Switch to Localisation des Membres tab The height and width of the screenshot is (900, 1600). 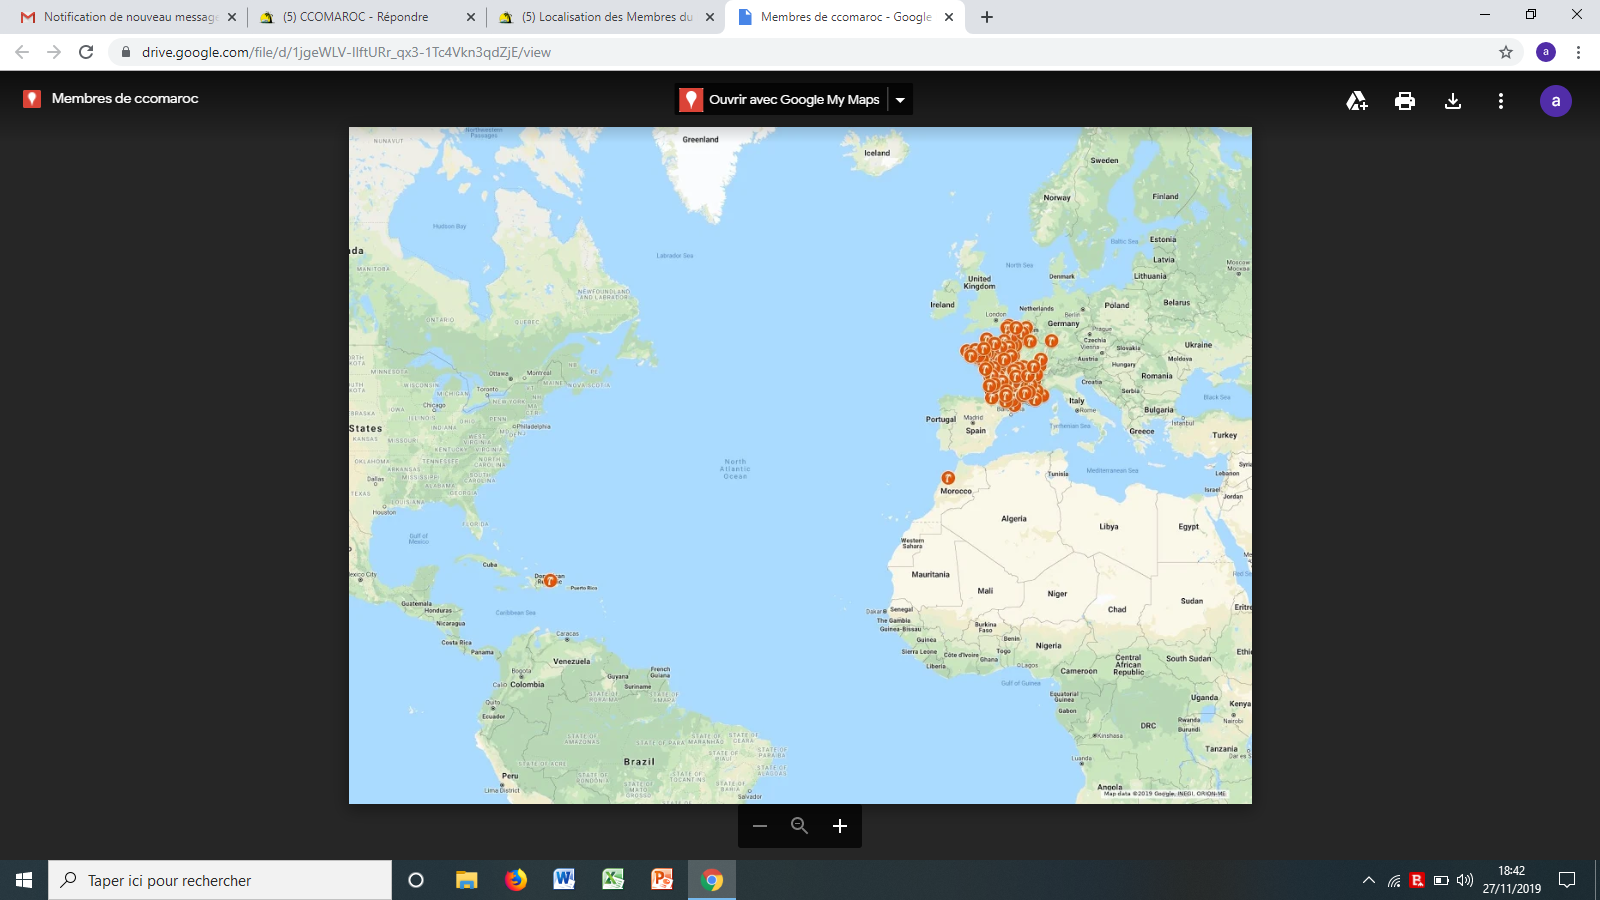click(x=607, y=17)
